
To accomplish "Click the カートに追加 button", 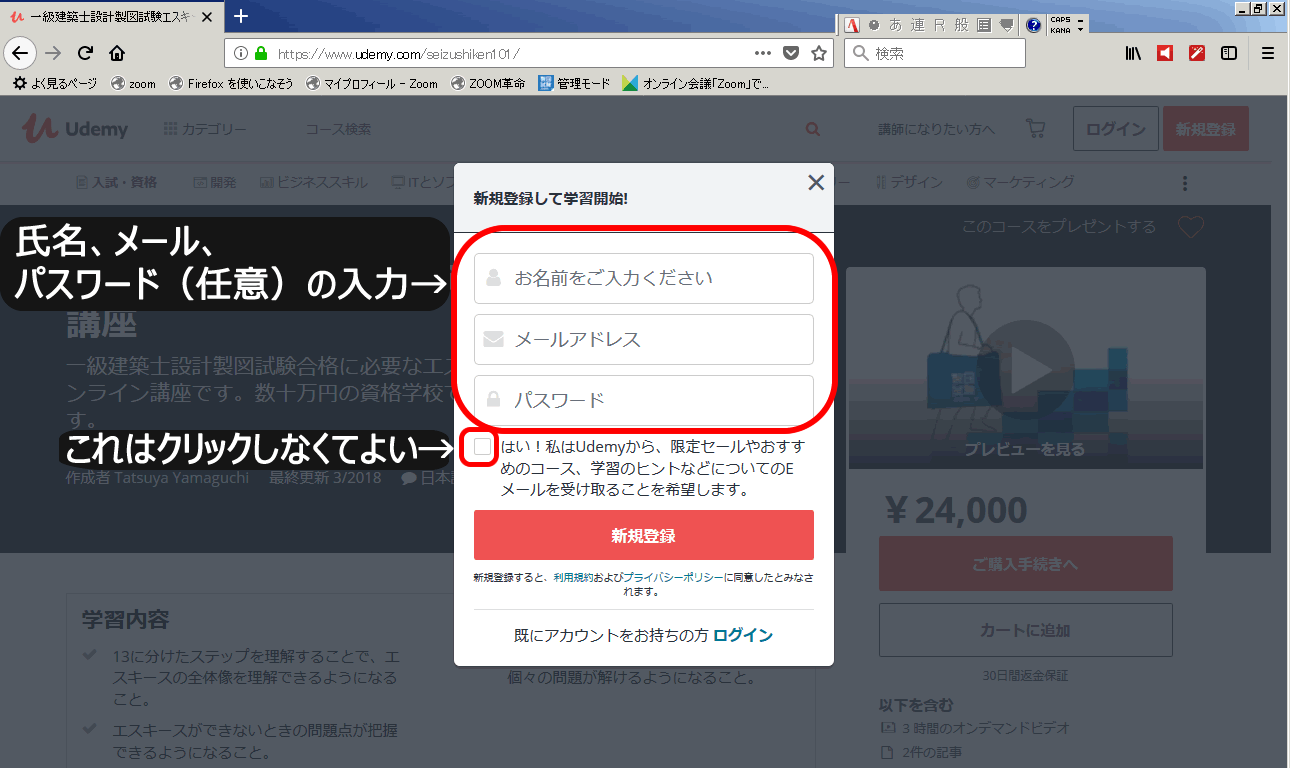I will pyautogui.click(x=1025, y=630).
